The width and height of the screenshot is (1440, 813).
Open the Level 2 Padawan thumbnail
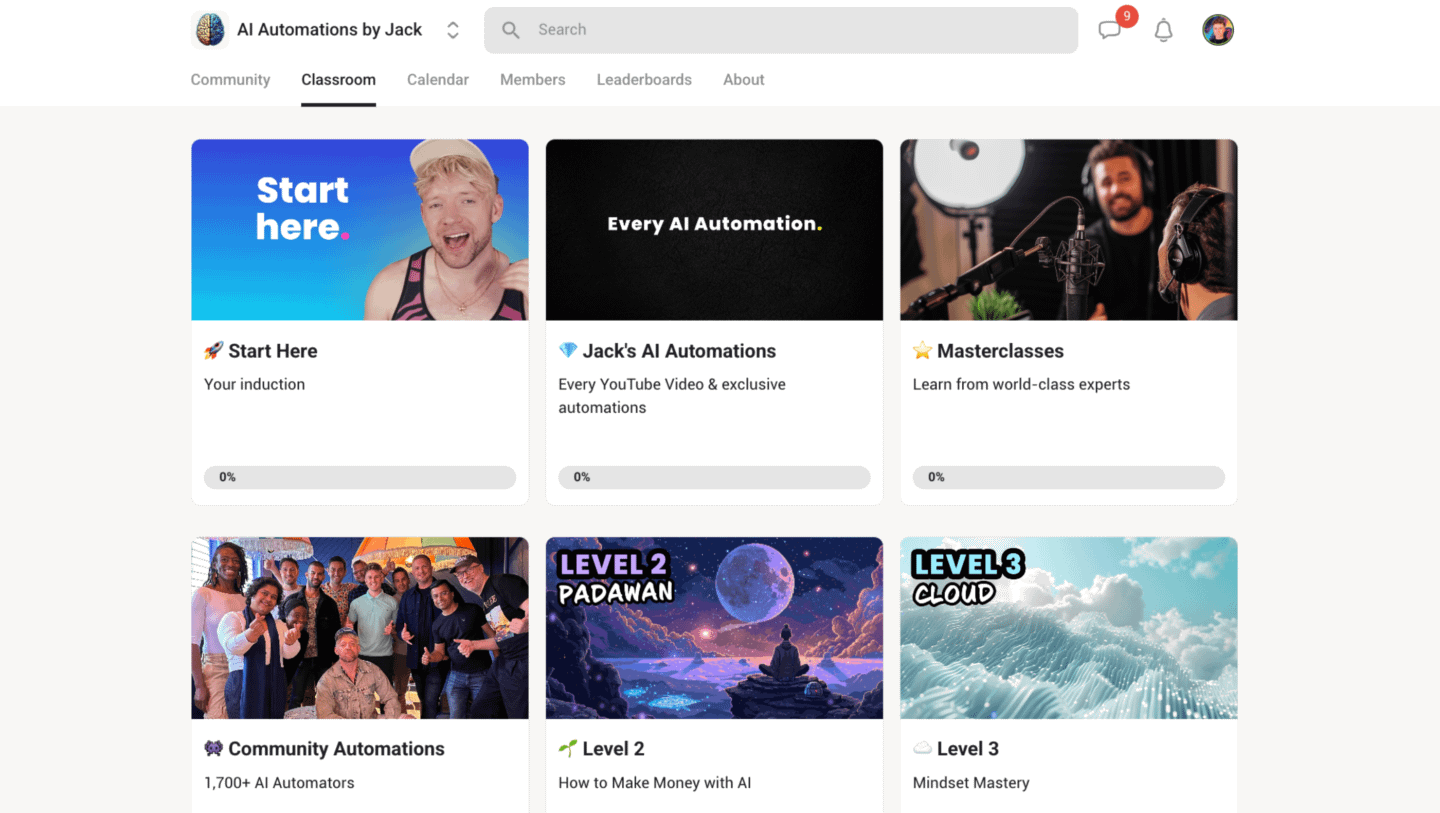pos(714,628)
